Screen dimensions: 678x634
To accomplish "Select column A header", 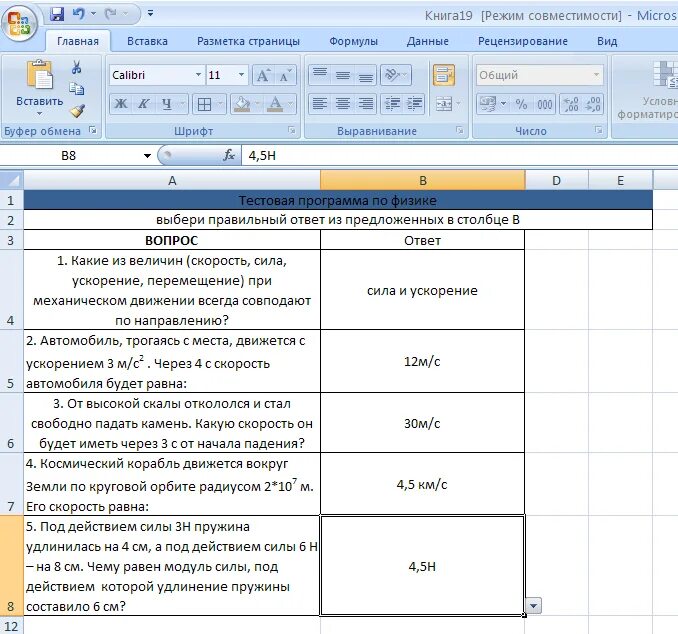I will 172,180.
